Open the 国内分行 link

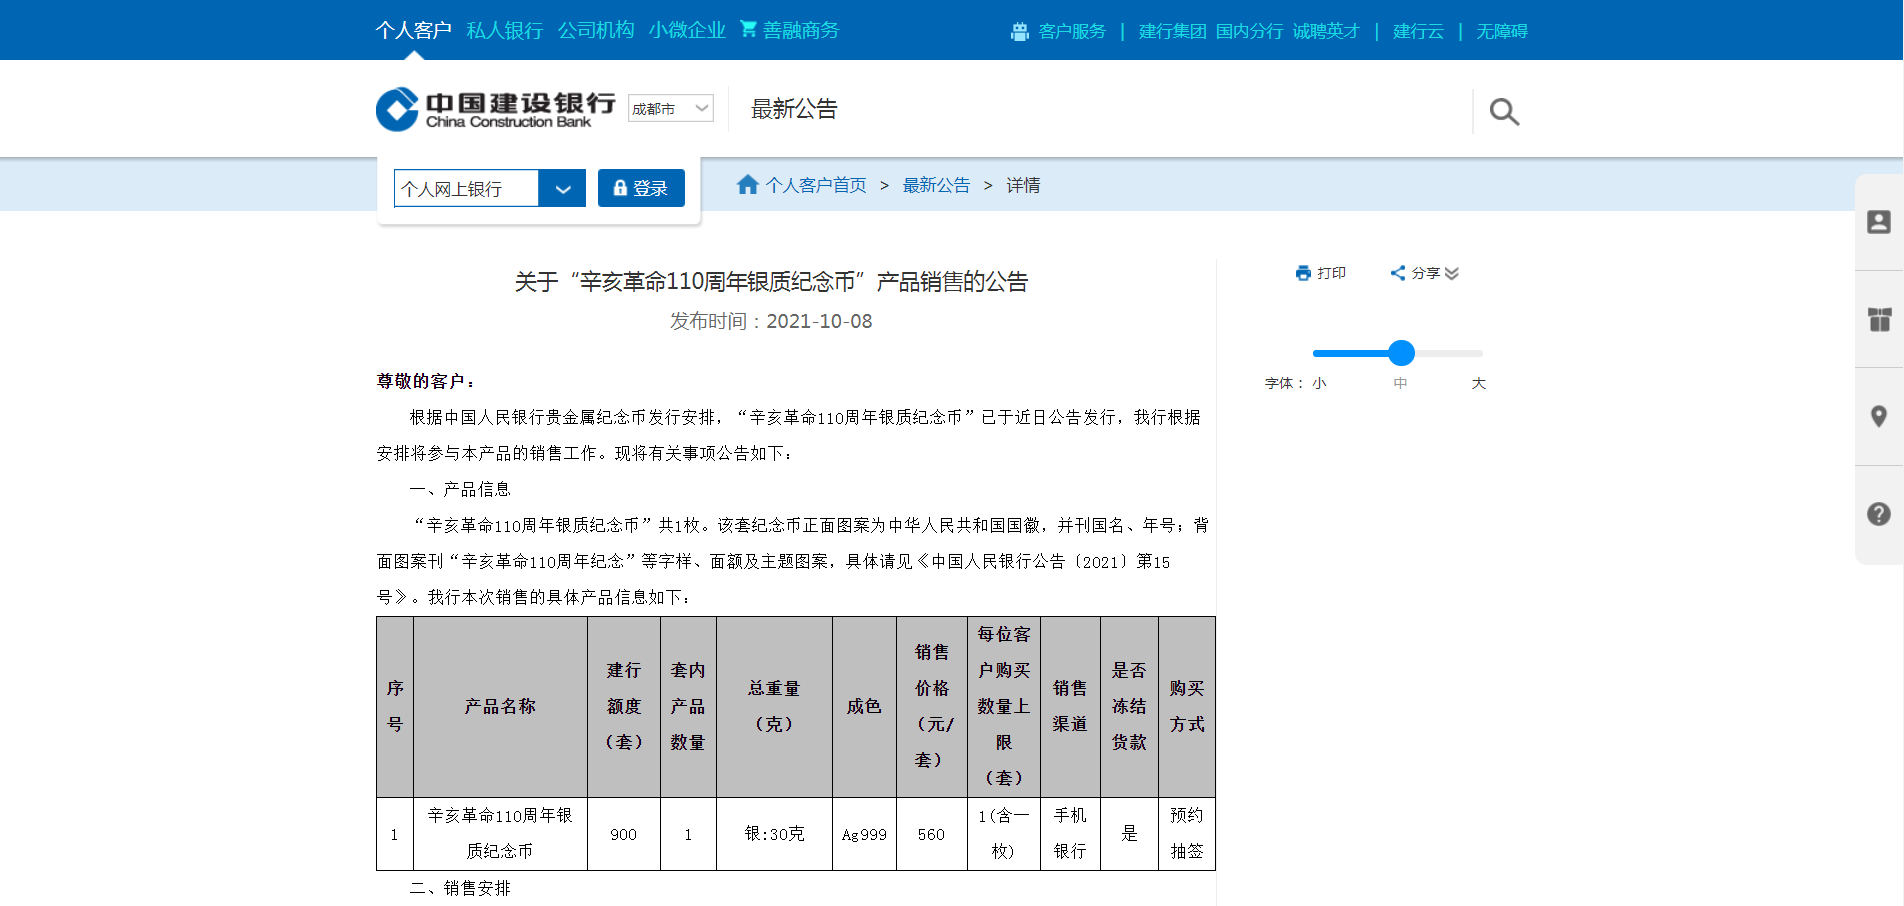point(1250,31)
